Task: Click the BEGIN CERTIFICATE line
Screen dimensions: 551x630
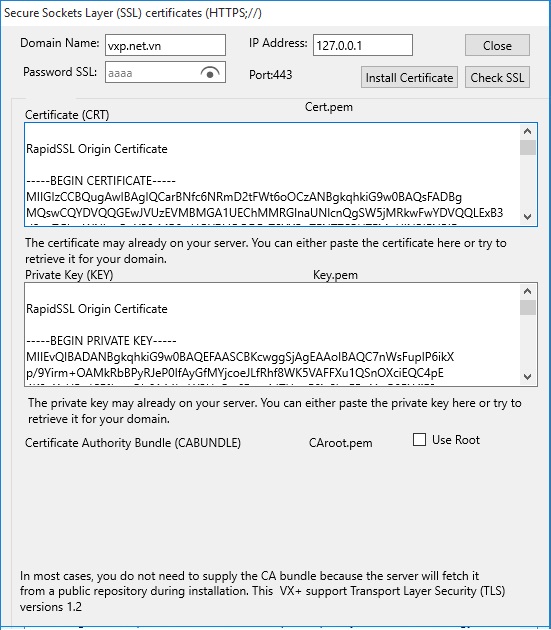Action: point(101,181)
